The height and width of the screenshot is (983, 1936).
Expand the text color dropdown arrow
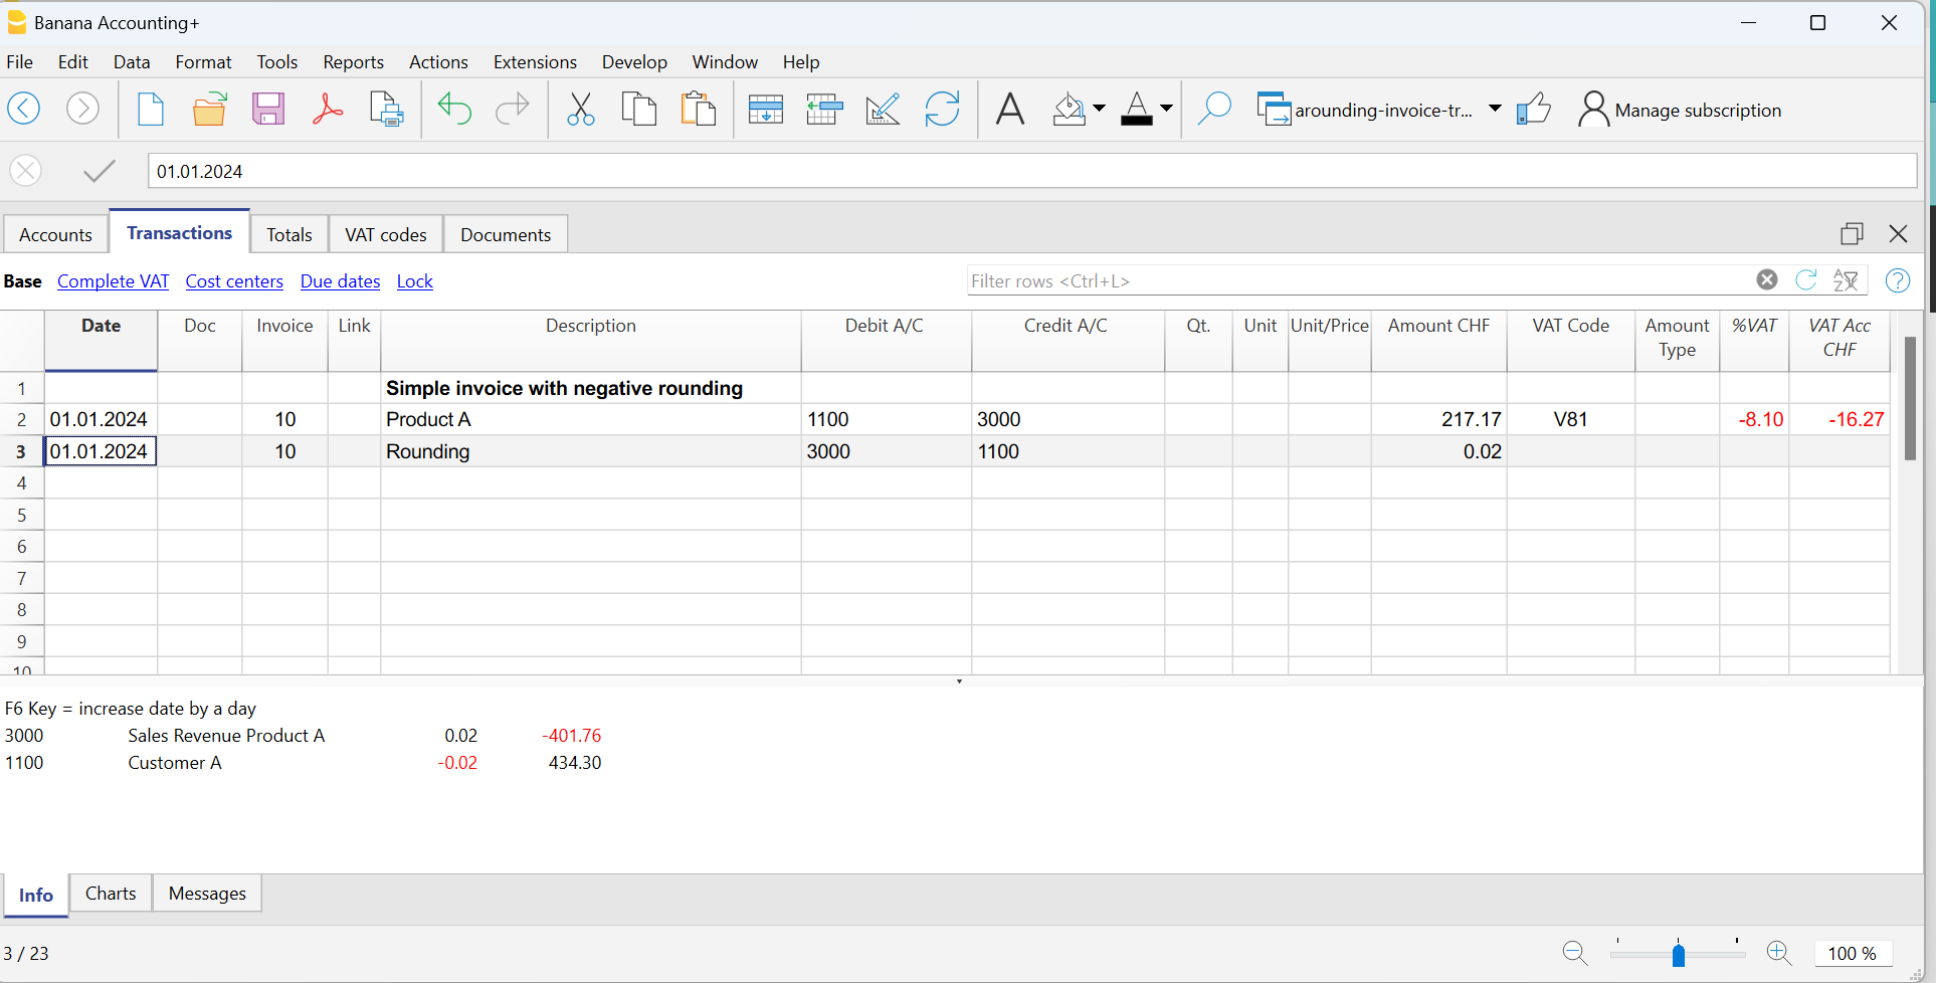pyautogui.click(x=1166, y=108)
